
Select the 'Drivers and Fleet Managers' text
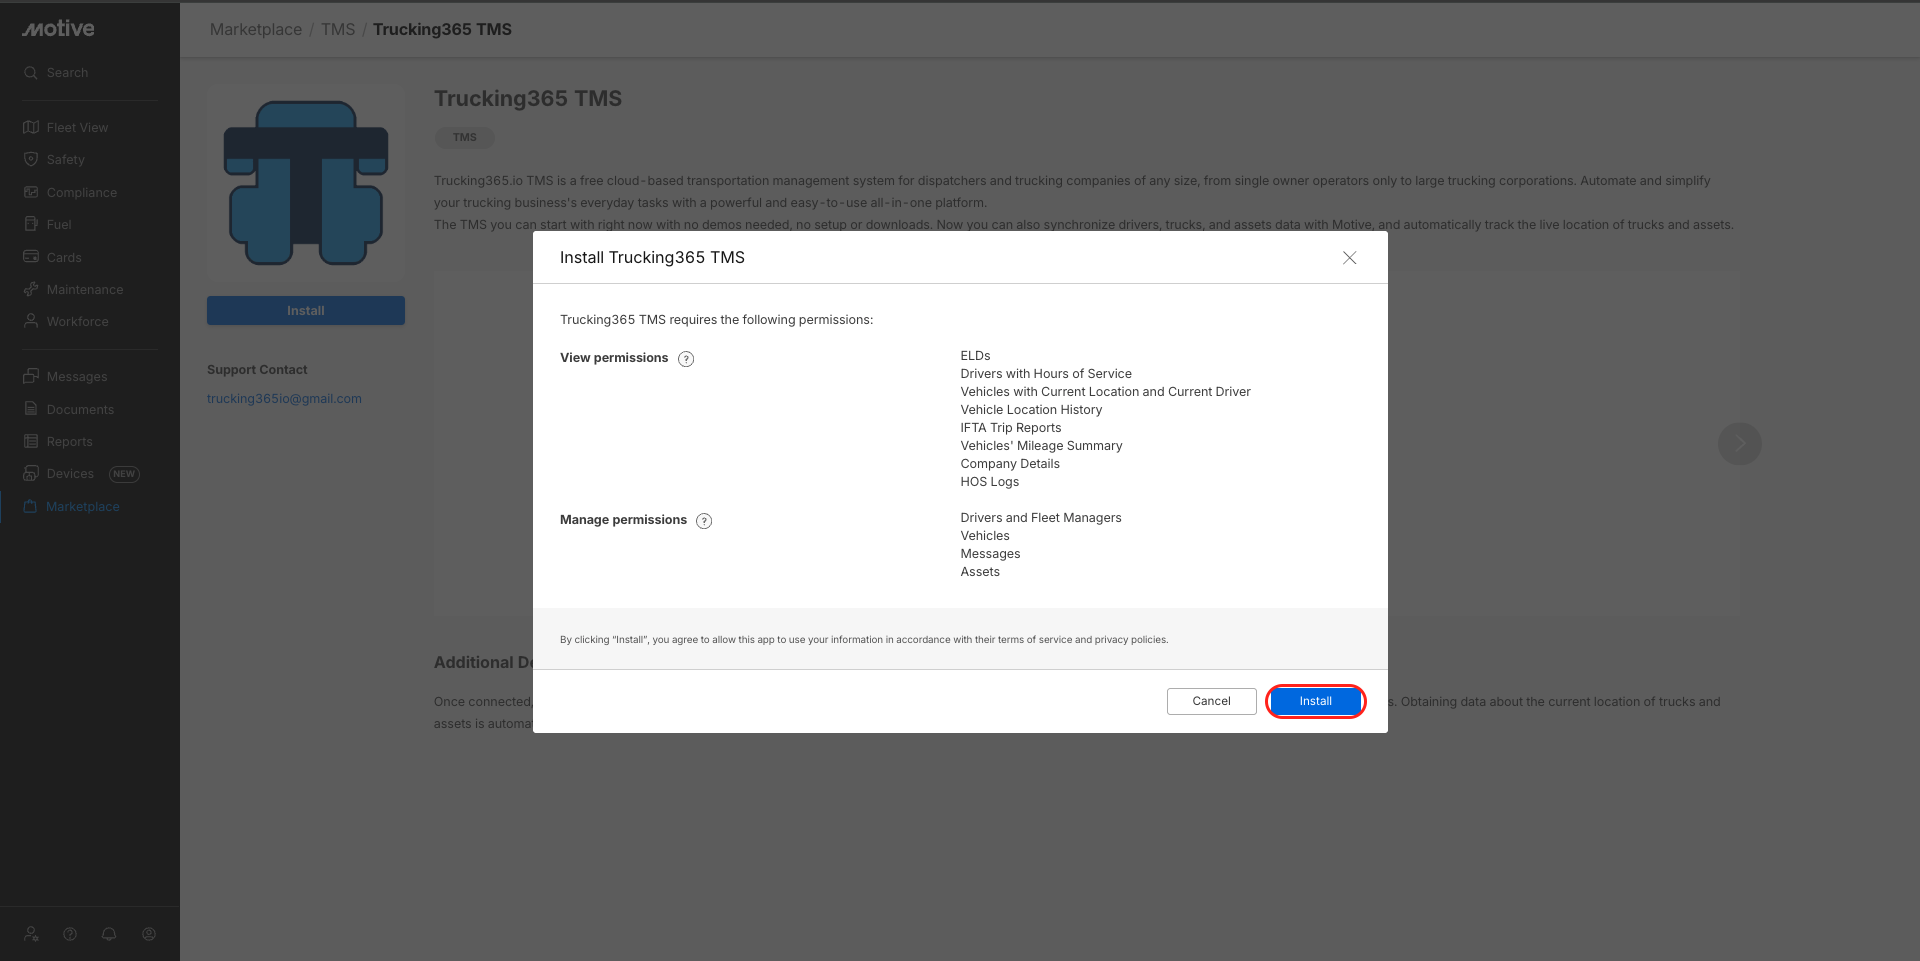point(1041,518)
